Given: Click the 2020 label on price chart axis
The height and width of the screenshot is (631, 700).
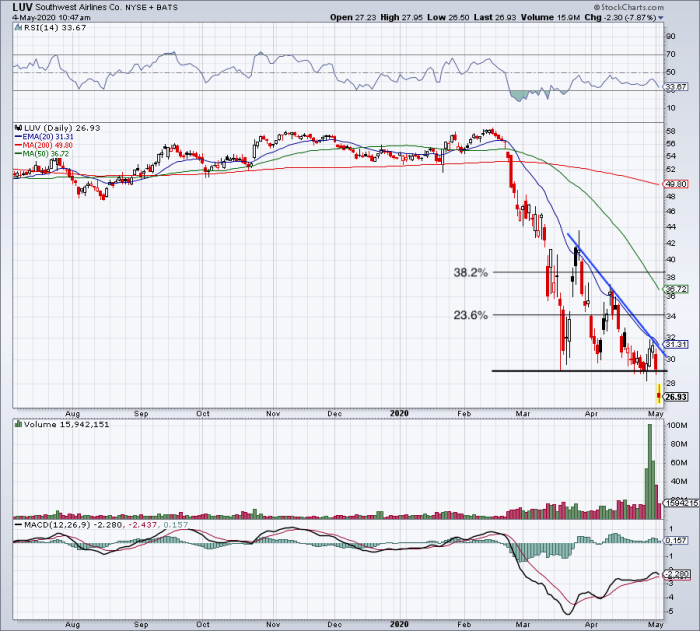Looking at the screenshot, I should [x=399, y=413].
